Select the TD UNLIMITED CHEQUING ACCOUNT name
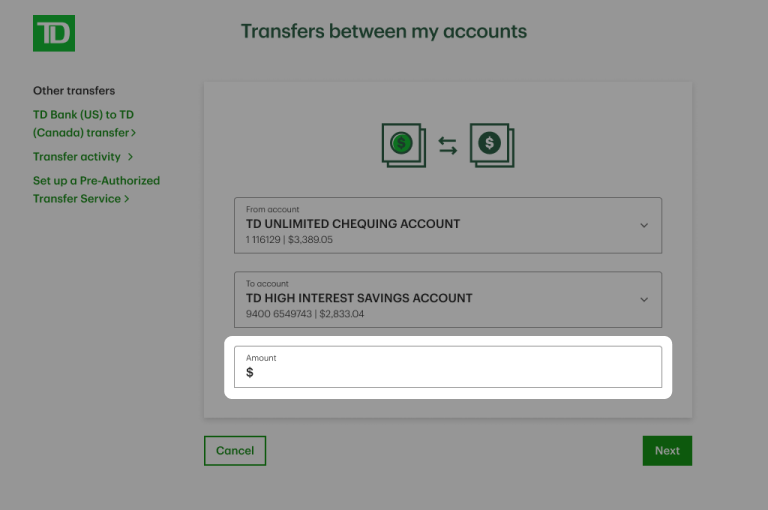Viewport: 768px width, 510px height. pyautogui.click(x=353, y=224)
